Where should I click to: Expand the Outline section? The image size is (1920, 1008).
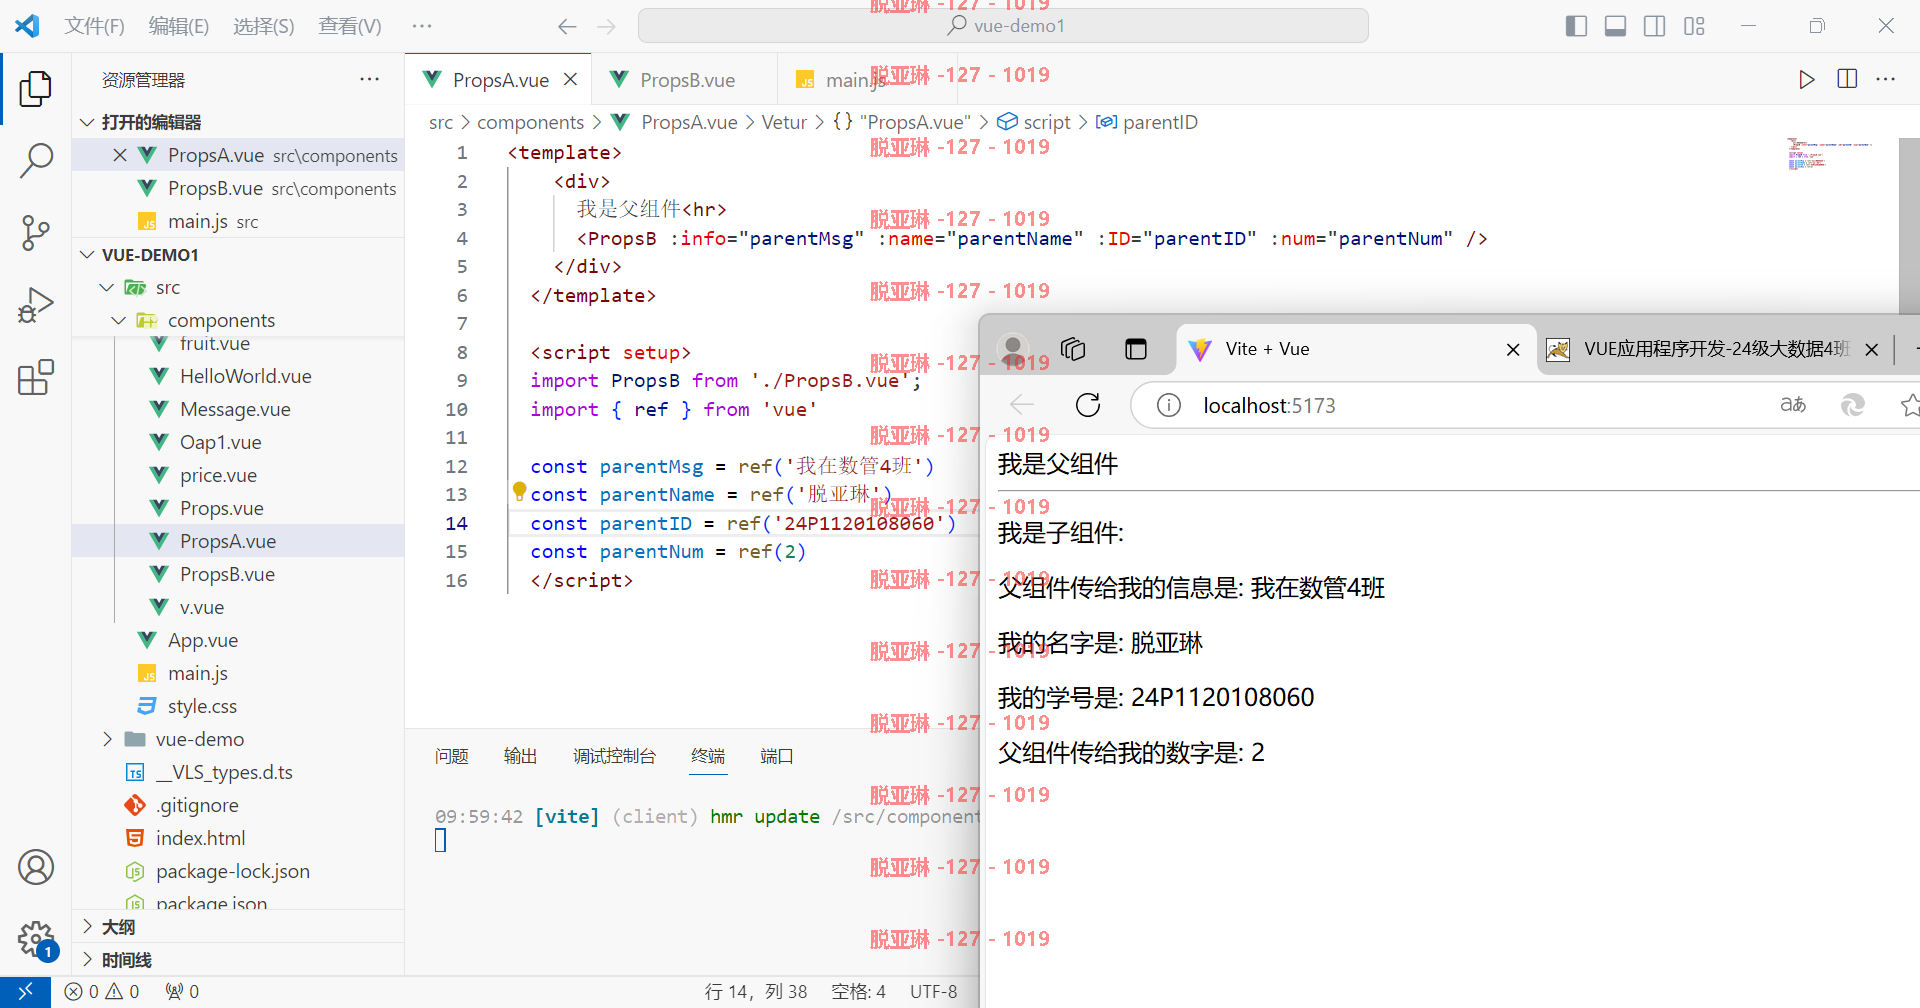coord(238,927)
